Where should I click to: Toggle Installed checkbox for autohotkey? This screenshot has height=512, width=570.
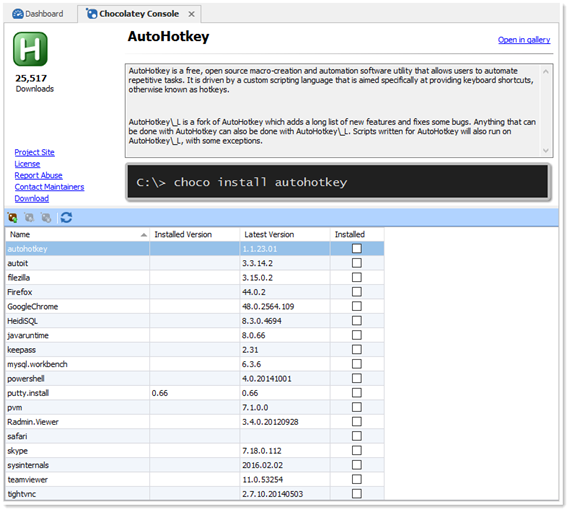pos(357,249)
